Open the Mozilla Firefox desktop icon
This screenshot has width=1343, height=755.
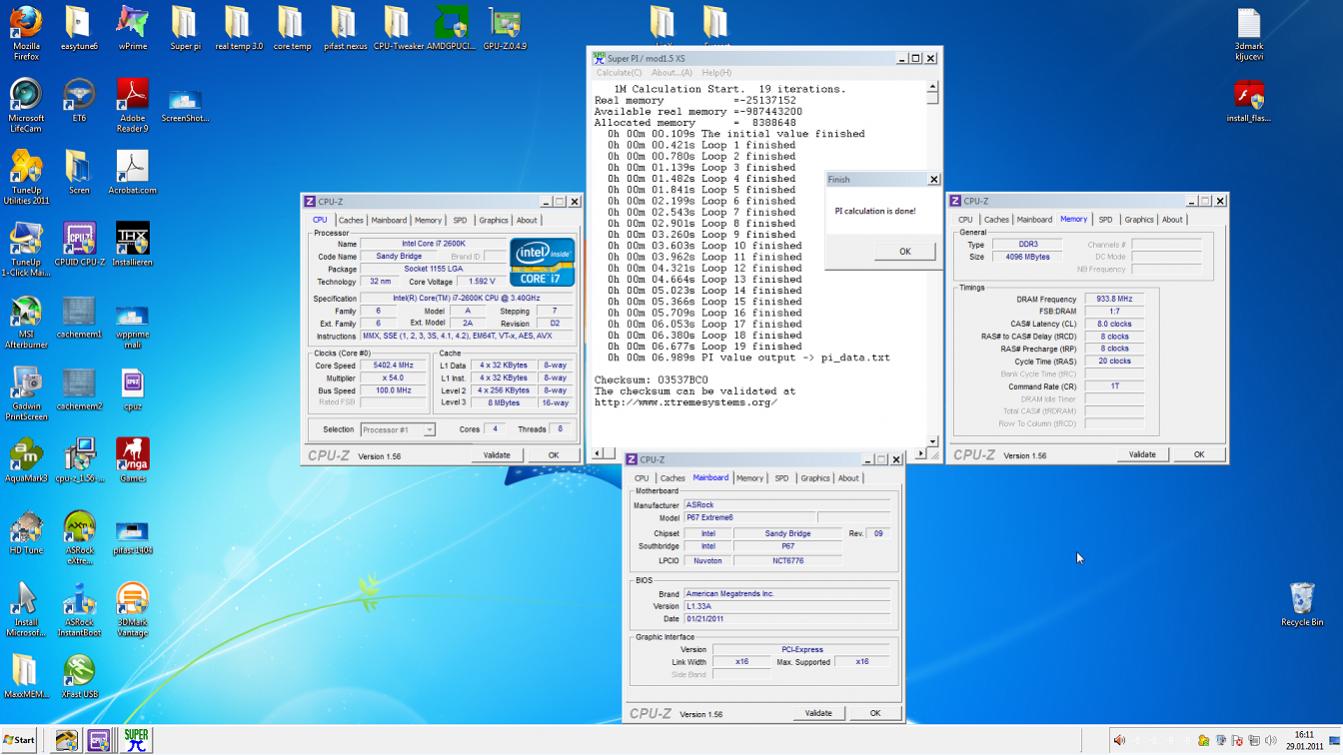[x=26, y=24]
